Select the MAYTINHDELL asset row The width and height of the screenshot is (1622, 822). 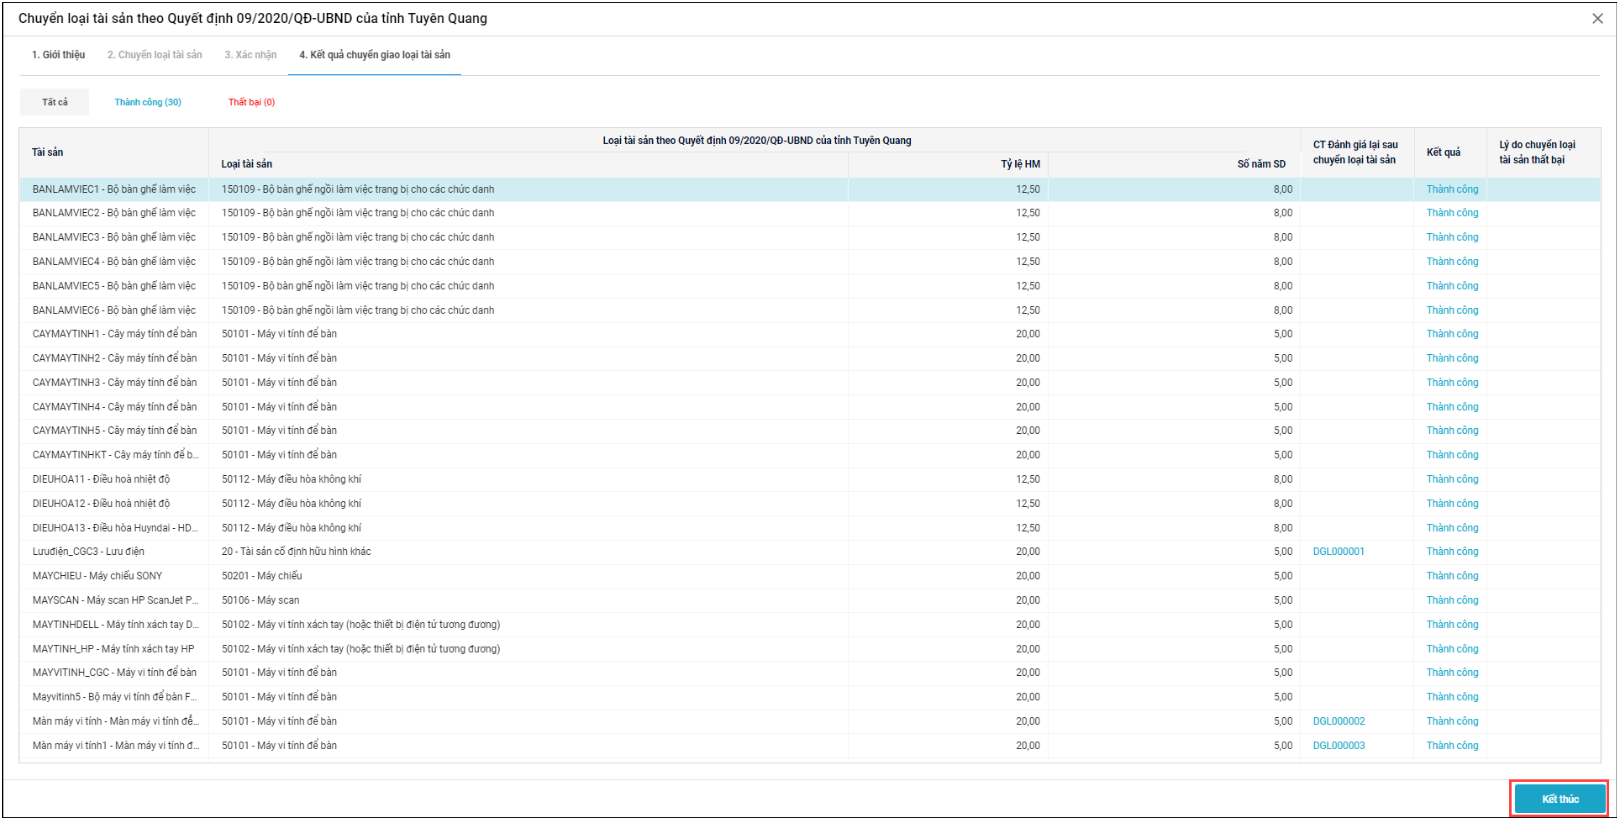point(810,625)
